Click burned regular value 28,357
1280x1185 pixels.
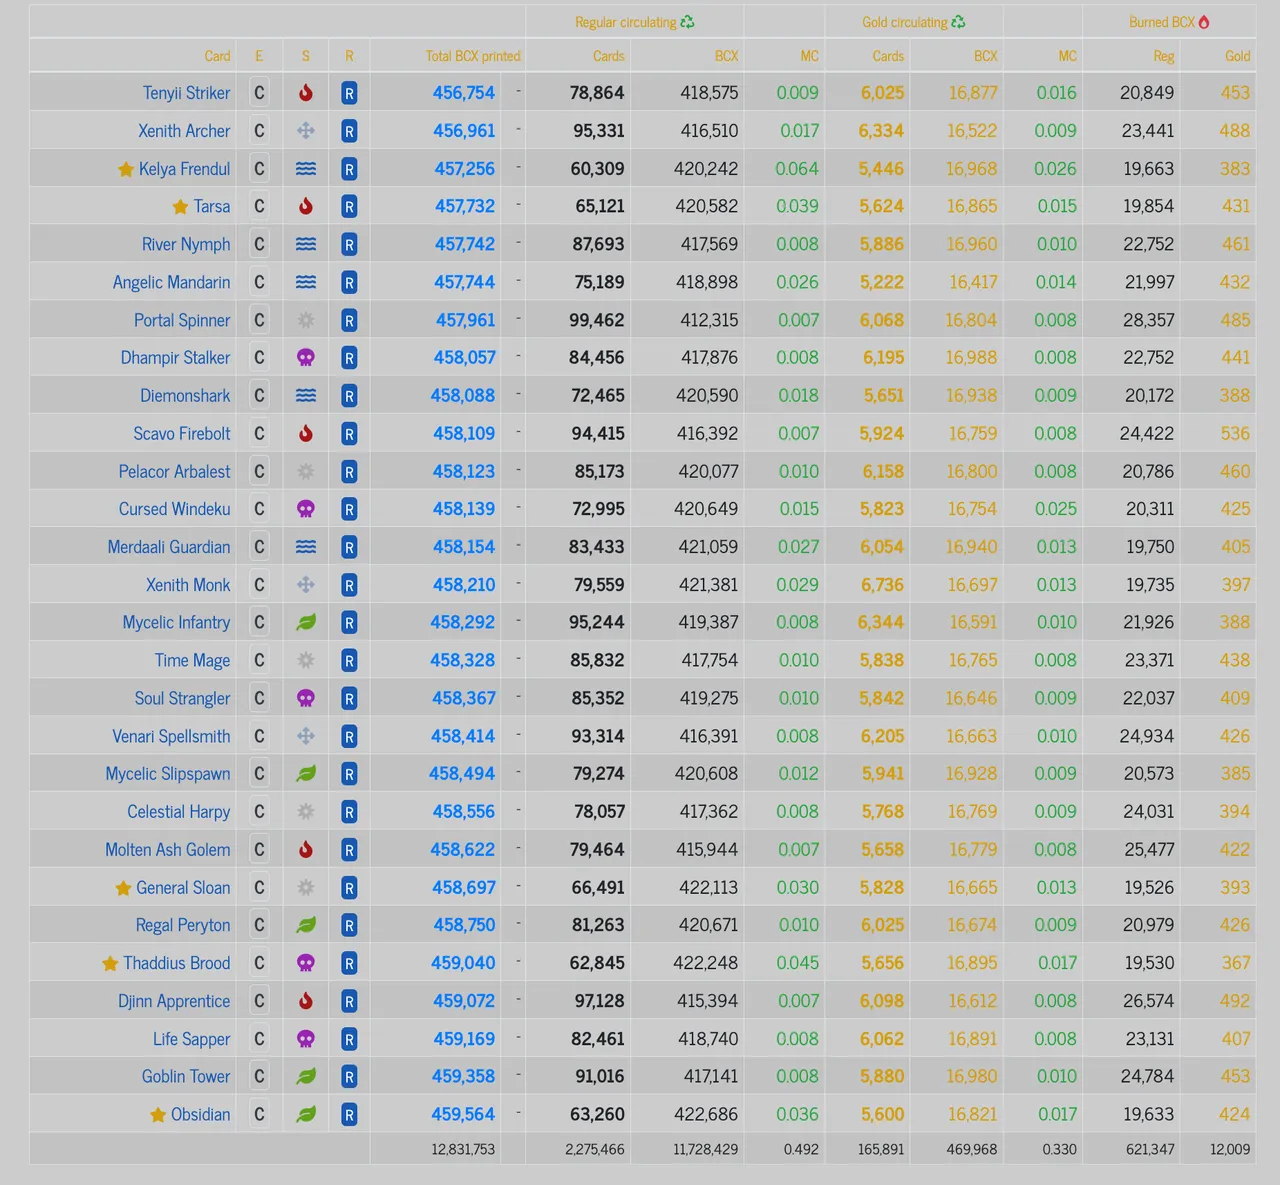pyautogui.click(x=1148, y=320)
